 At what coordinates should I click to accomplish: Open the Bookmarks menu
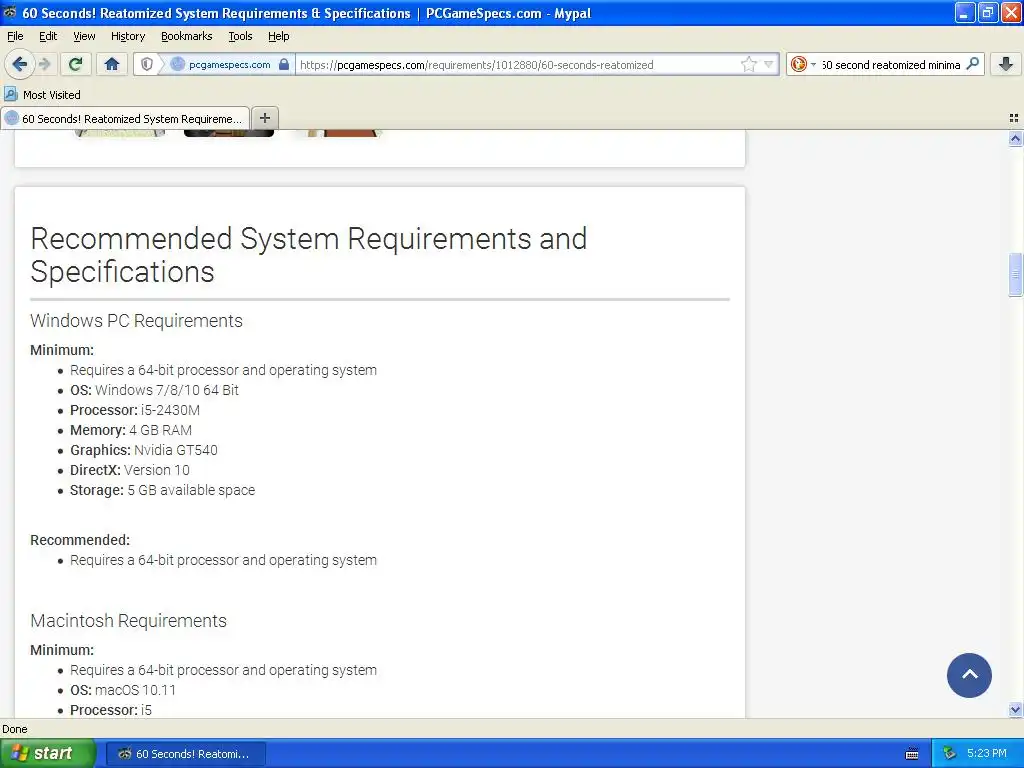pyautogui.click(x=187, y=36)
